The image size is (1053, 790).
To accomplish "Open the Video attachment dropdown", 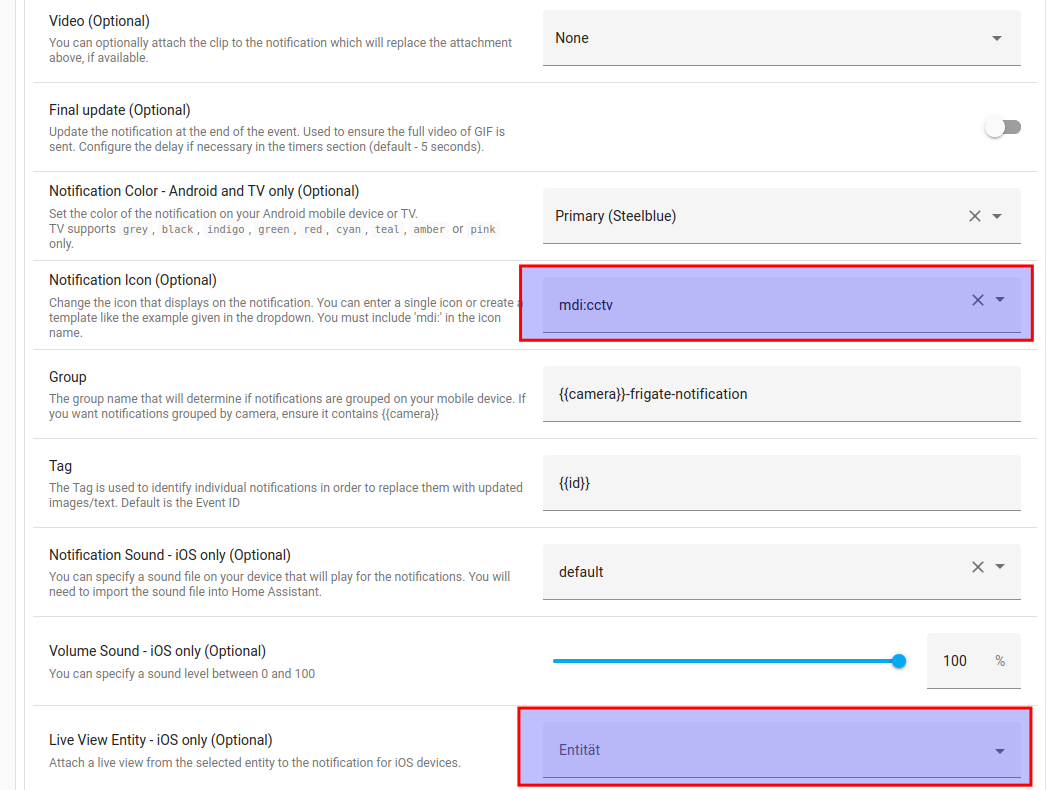I will [996, 39].
